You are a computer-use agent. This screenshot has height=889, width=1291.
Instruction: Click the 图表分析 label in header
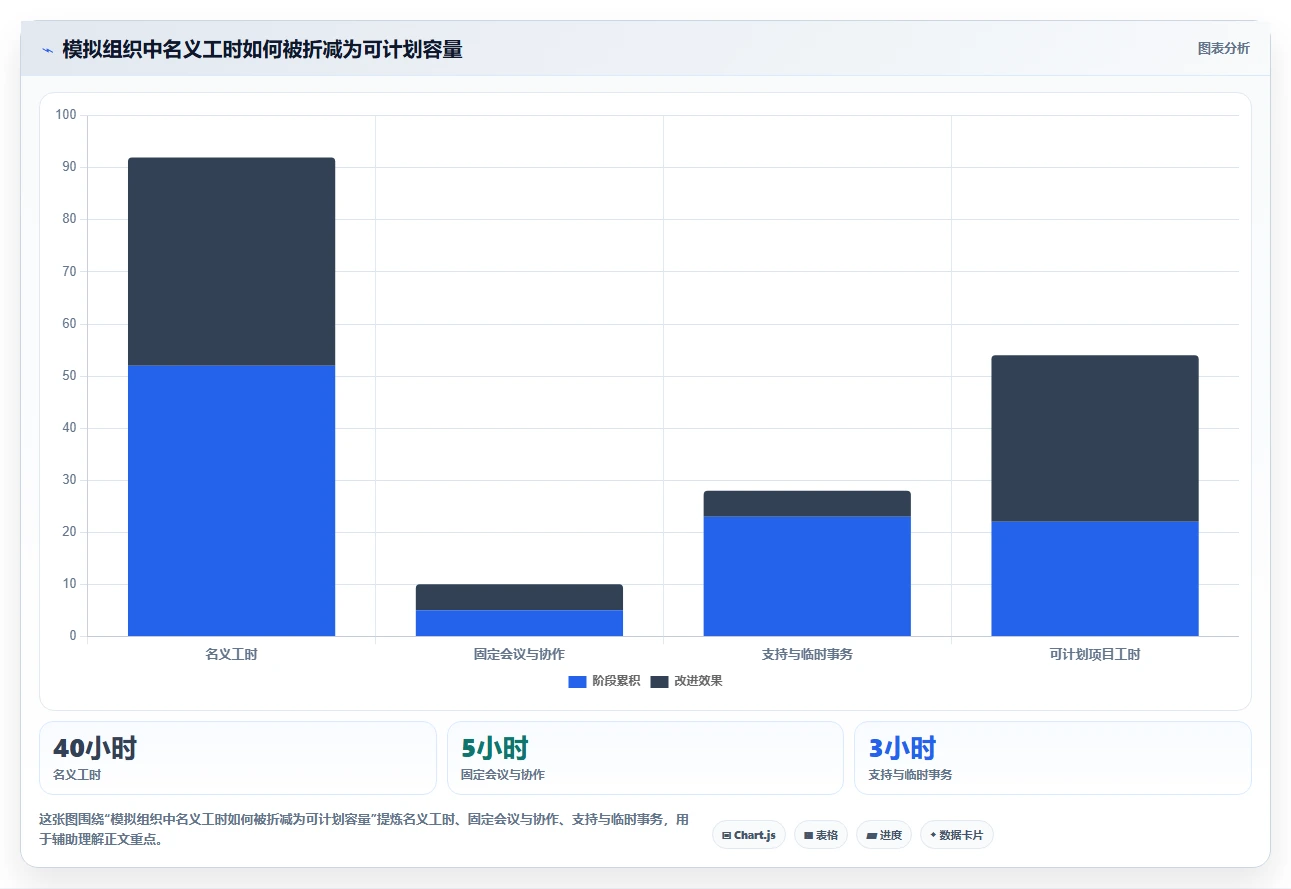point(1223,48)
